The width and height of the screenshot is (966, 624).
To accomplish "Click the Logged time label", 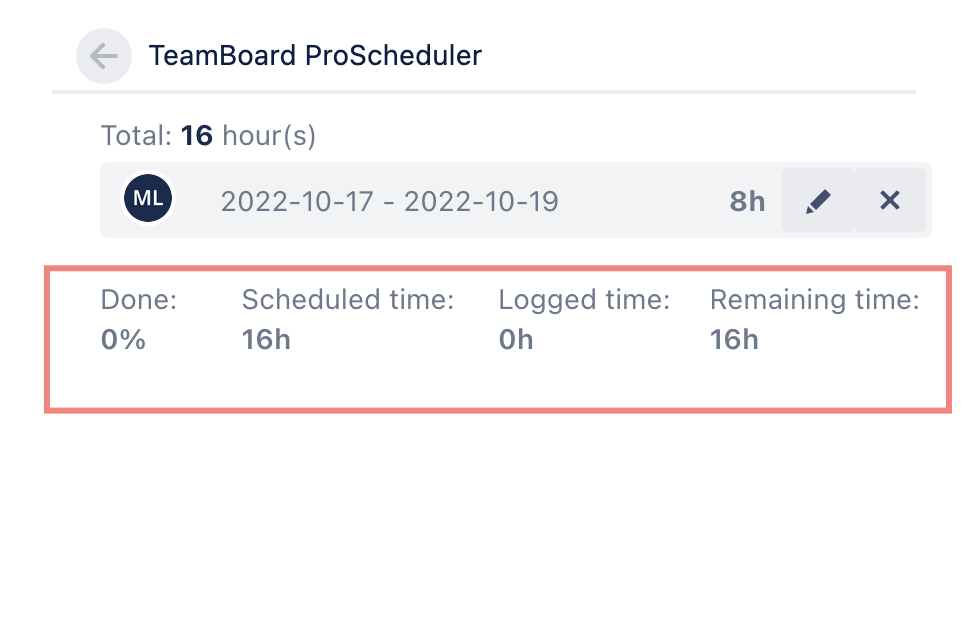I will coord(584,299).
